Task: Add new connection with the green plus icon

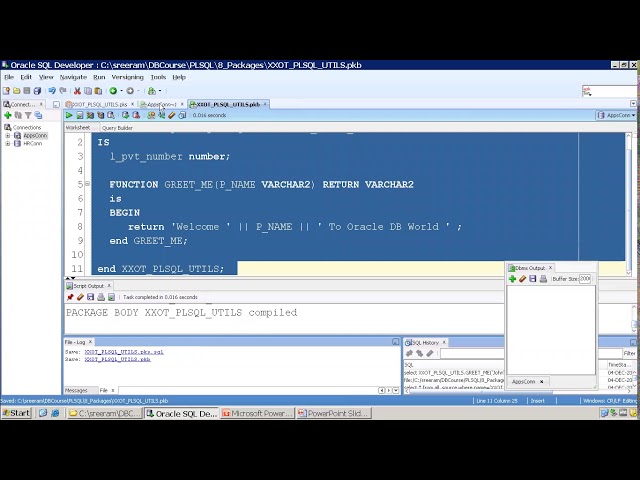Action: tap(7, 116)
